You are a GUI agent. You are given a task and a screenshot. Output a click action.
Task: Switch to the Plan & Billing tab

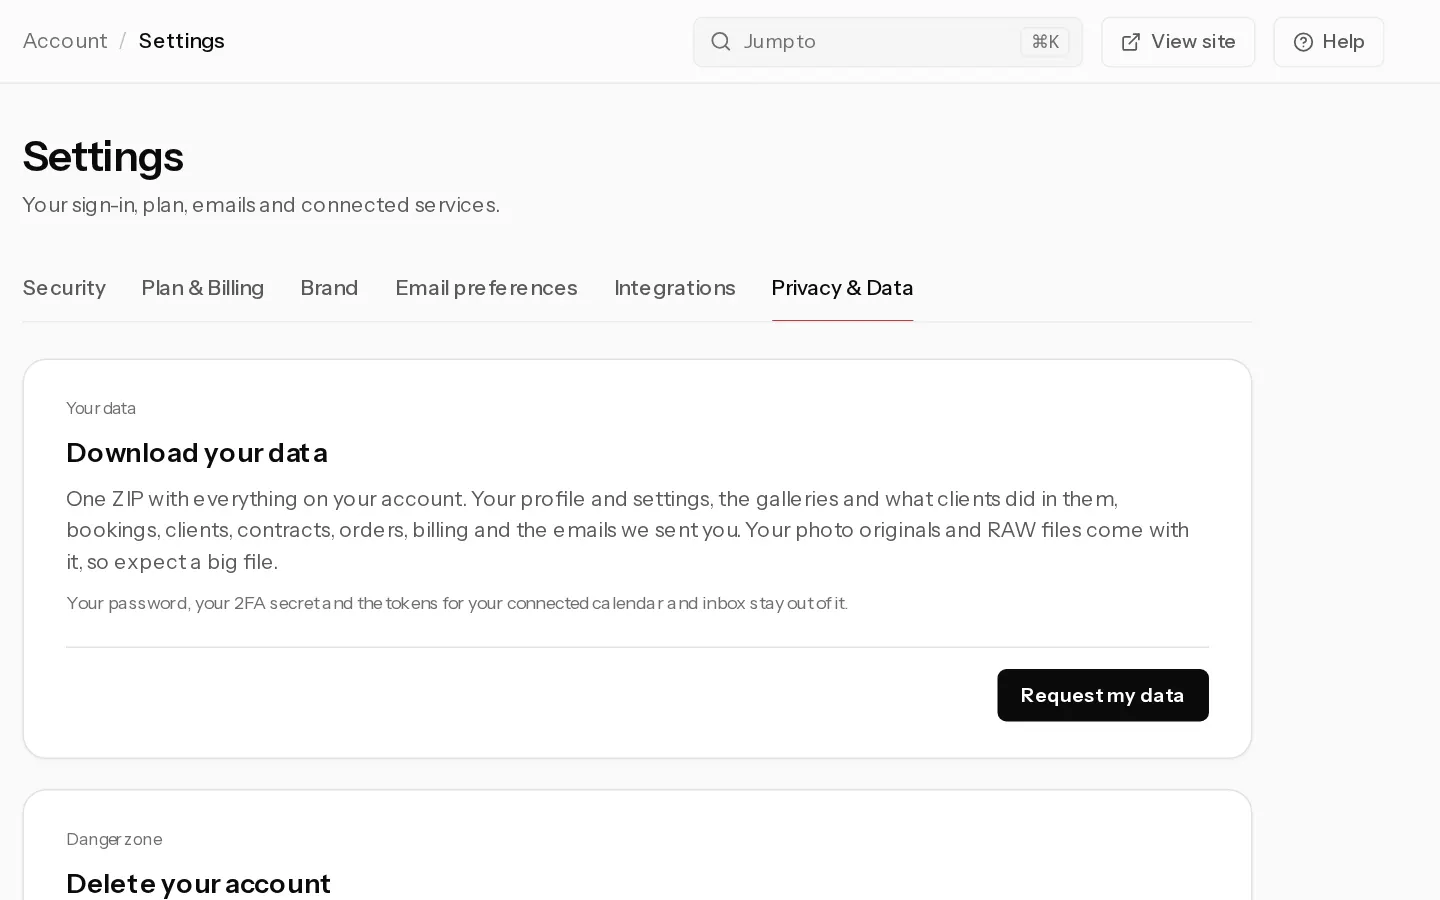pos(203,288)
